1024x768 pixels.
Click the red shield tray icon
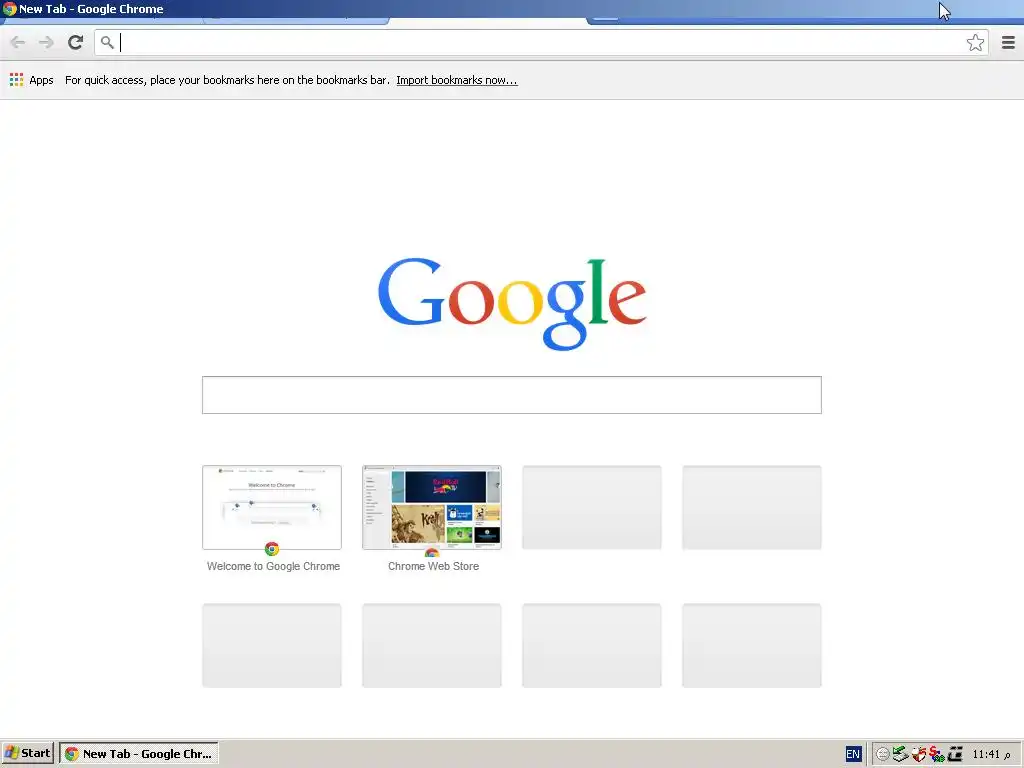coord(919,754)
